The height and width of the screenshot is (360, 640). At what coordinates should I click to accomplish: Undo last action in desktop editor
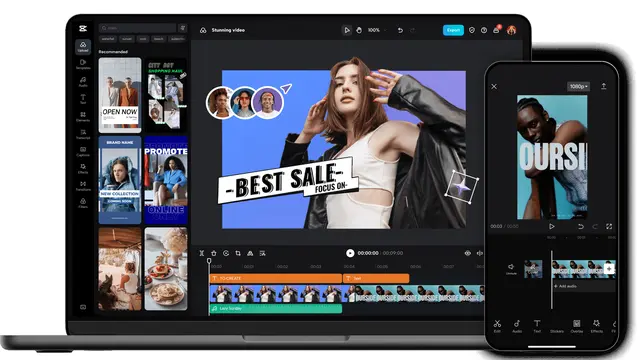[400, 30]
